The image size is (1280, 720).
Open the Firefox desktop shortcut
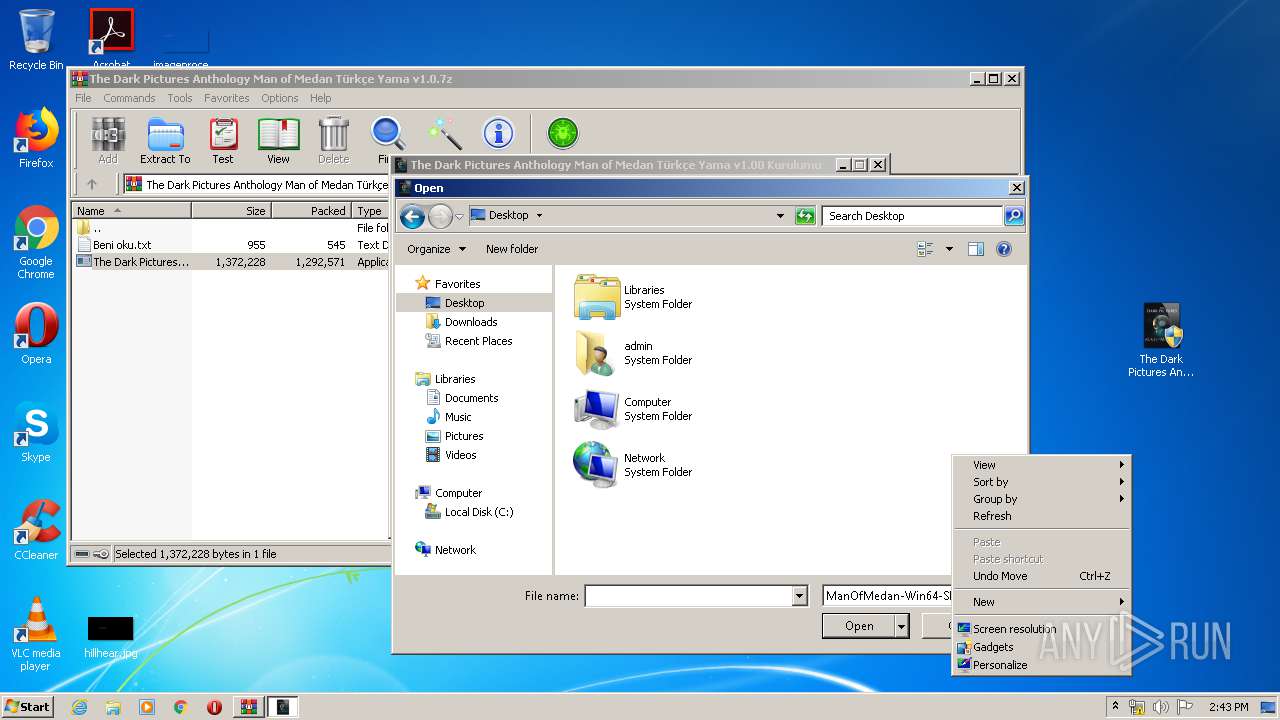click(x=36, y=139)
